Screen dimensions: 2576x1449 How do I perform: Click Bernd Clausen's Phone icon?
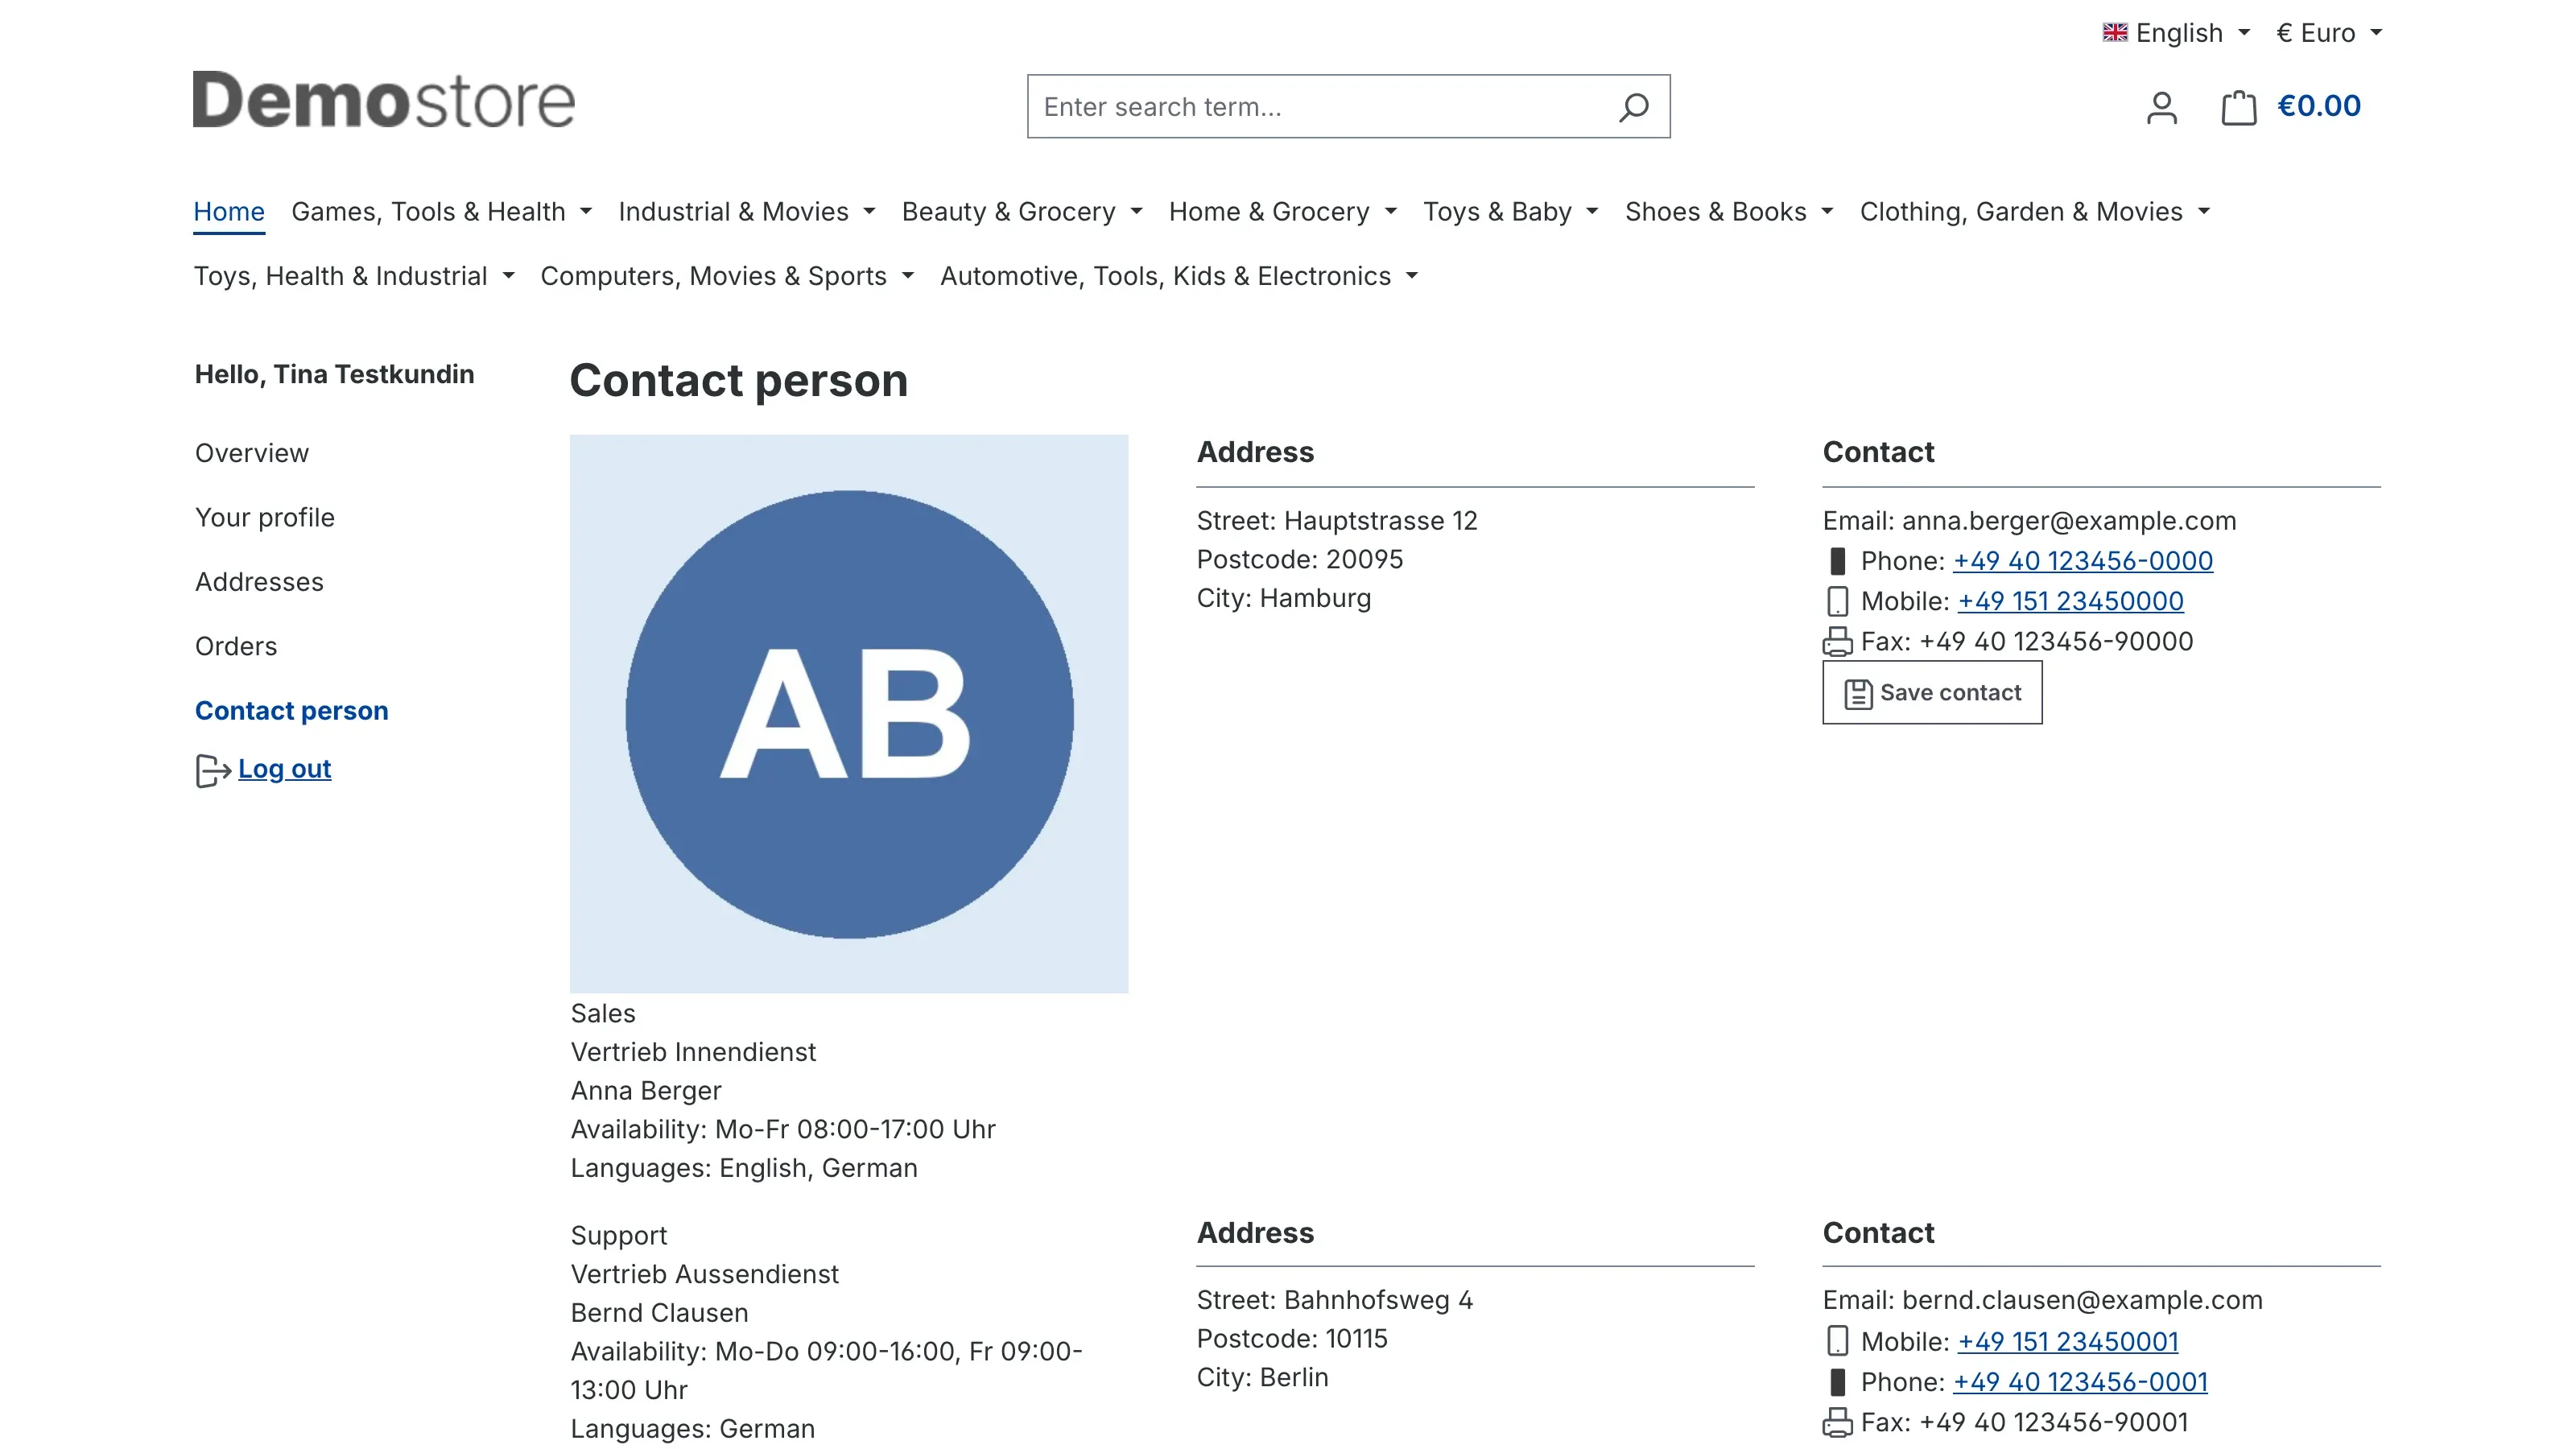[x=1837, y=1382]
